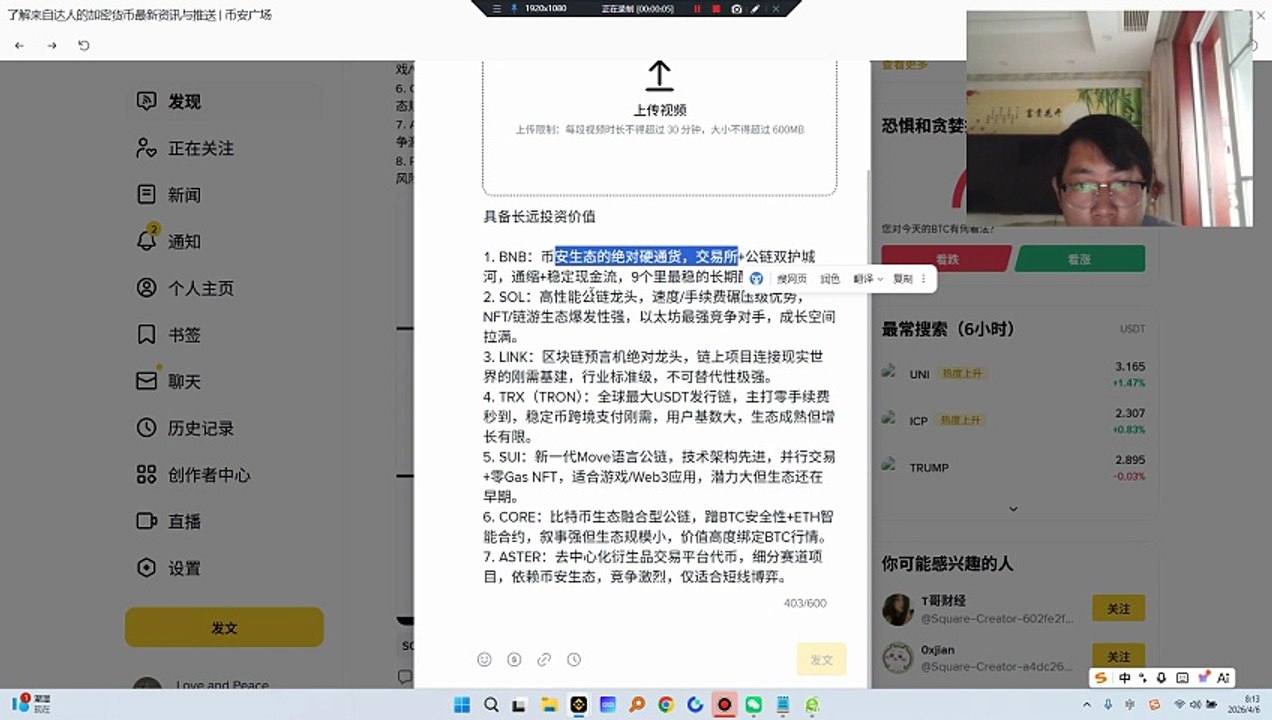1272x720 pixels.
Task: Open Google Chrome from taskbar
Action: [666, 705]
